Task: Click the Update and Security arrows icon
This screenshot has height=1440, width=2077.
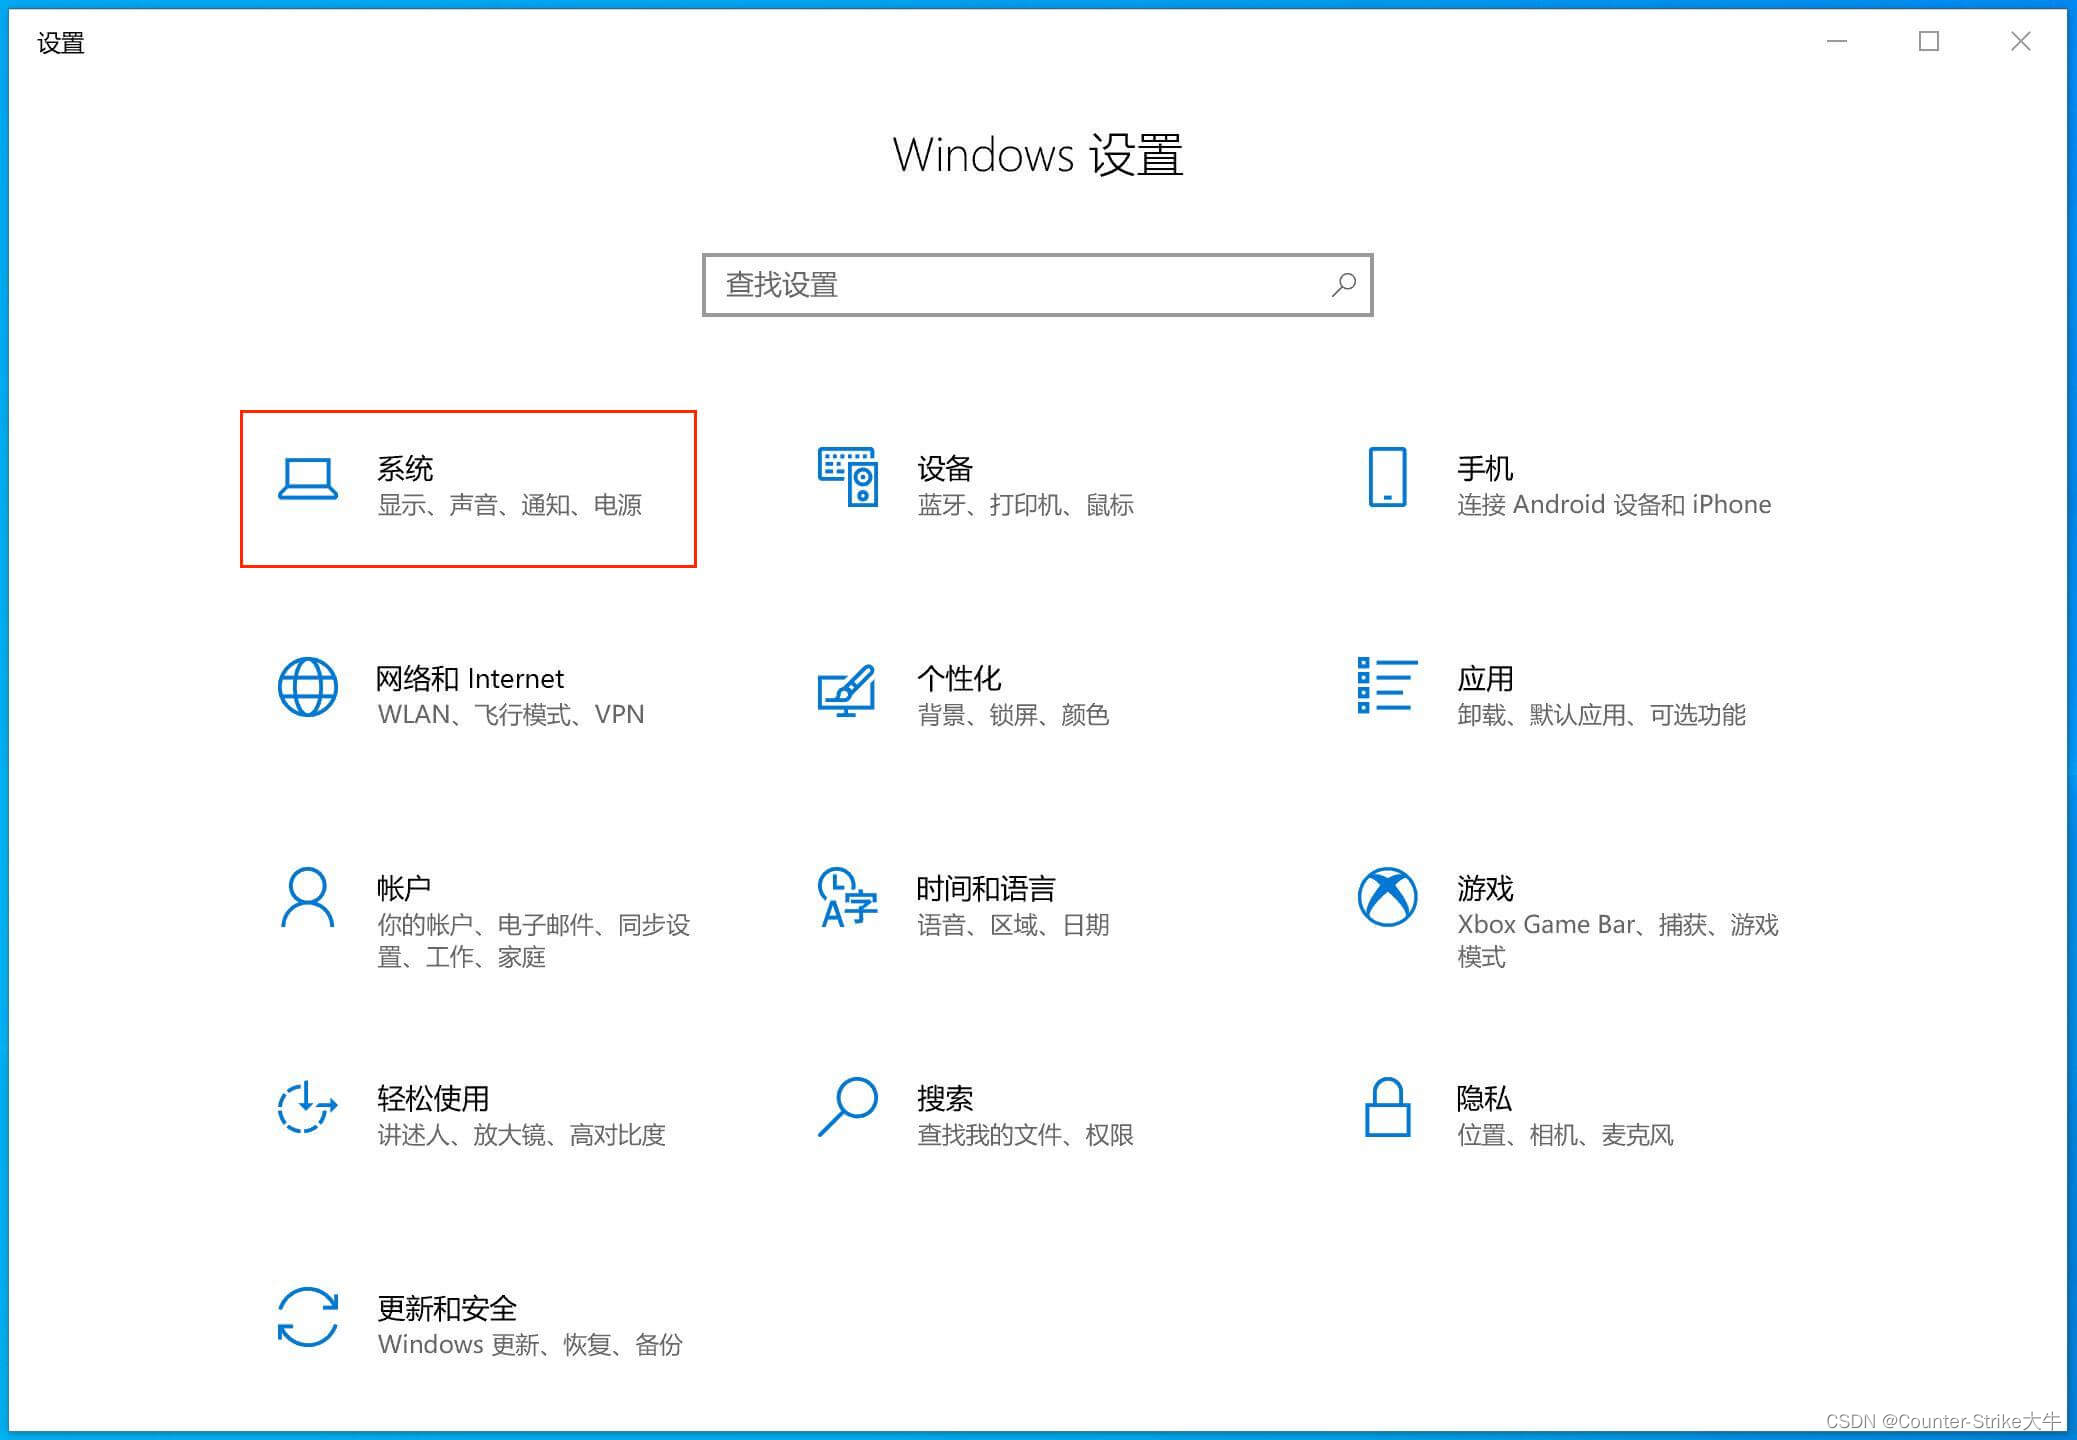Action: (x=307, y=1317)
